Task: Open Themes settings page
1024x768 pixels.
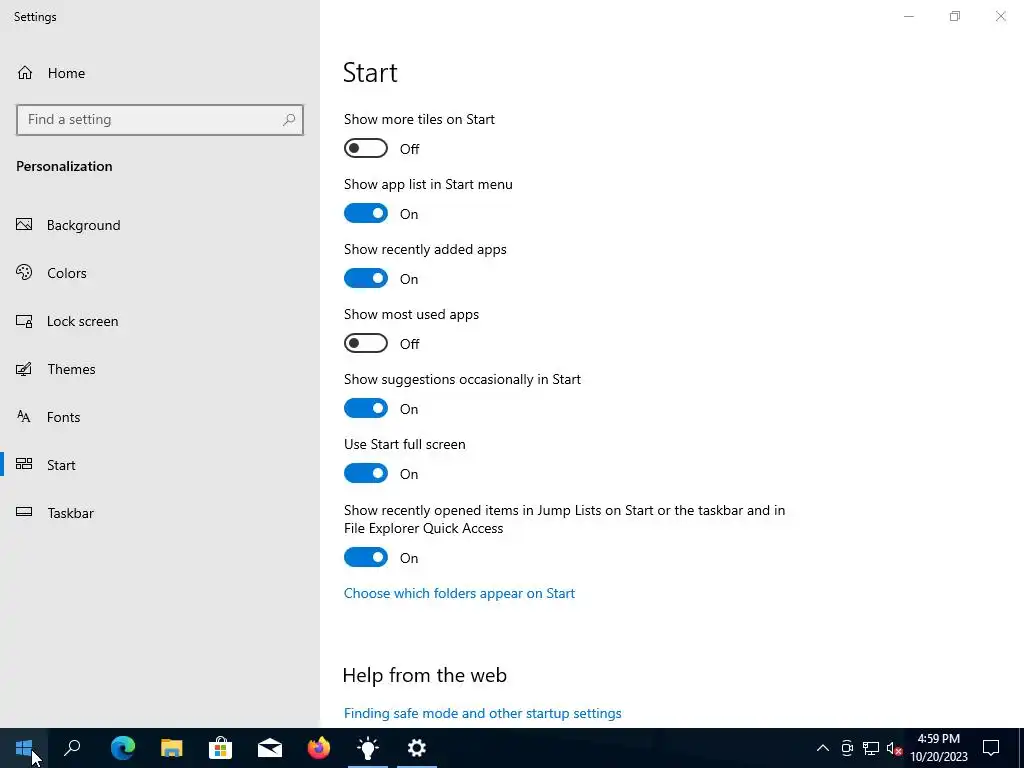Action: tap(56, 369)
